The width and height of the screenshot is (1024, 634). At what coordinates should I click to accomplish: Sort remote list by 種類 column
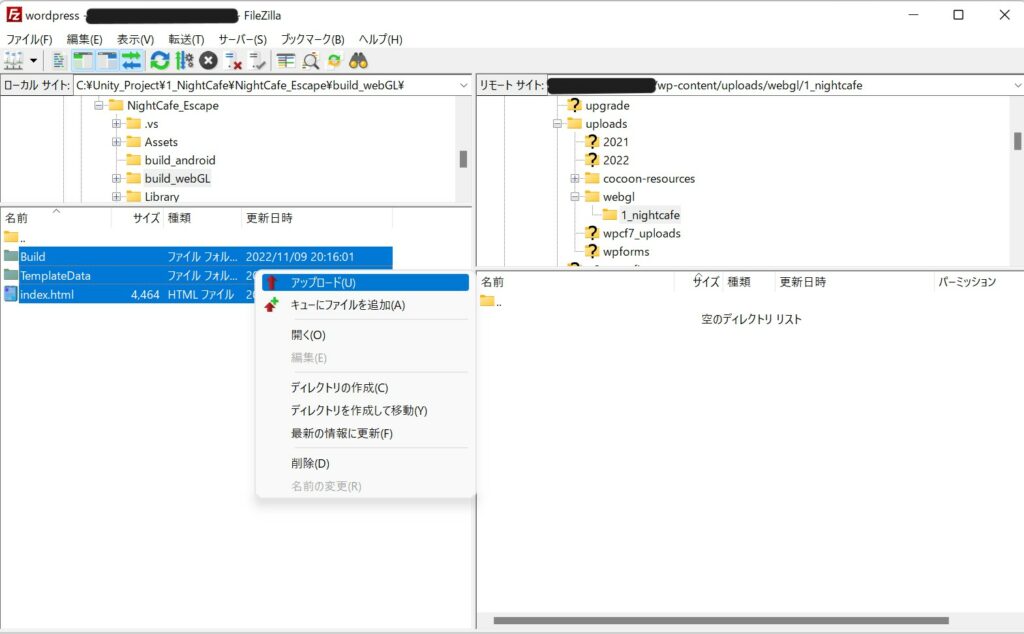[748, 281]
